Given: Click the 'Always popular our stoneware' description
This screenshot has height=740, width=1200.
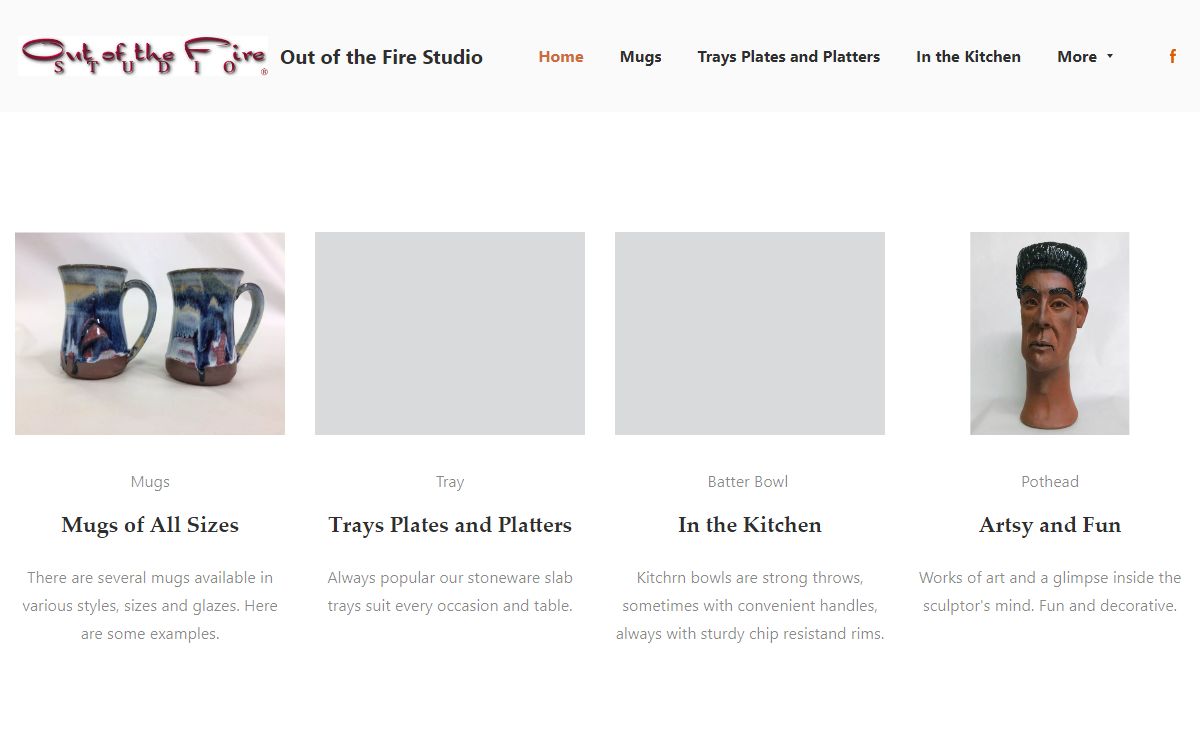Looking at the screenshot, I should pyautogui.click(x=450, y=592).
